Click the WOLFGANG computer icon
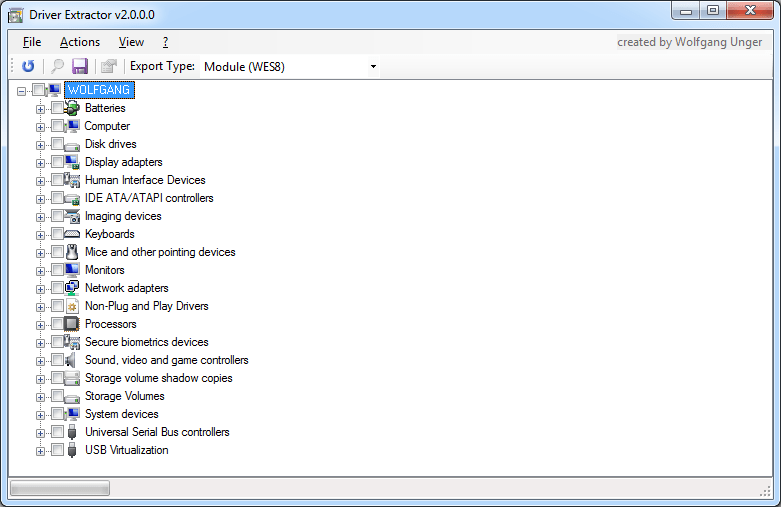The width and height of the screenshot is (781, 507). click(x=54, y=90)
